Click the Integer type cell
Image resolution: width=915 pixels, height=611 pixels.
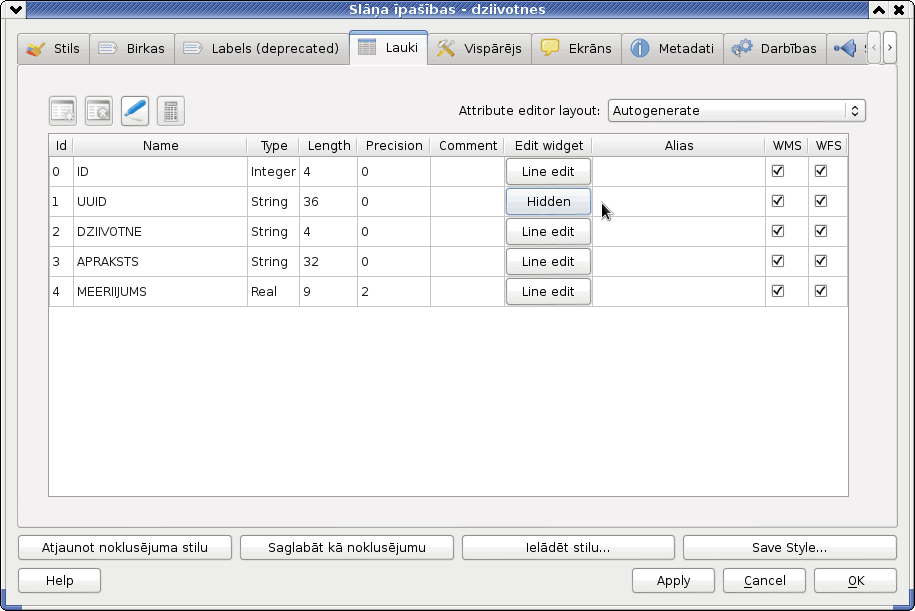[x=273, y=172]
